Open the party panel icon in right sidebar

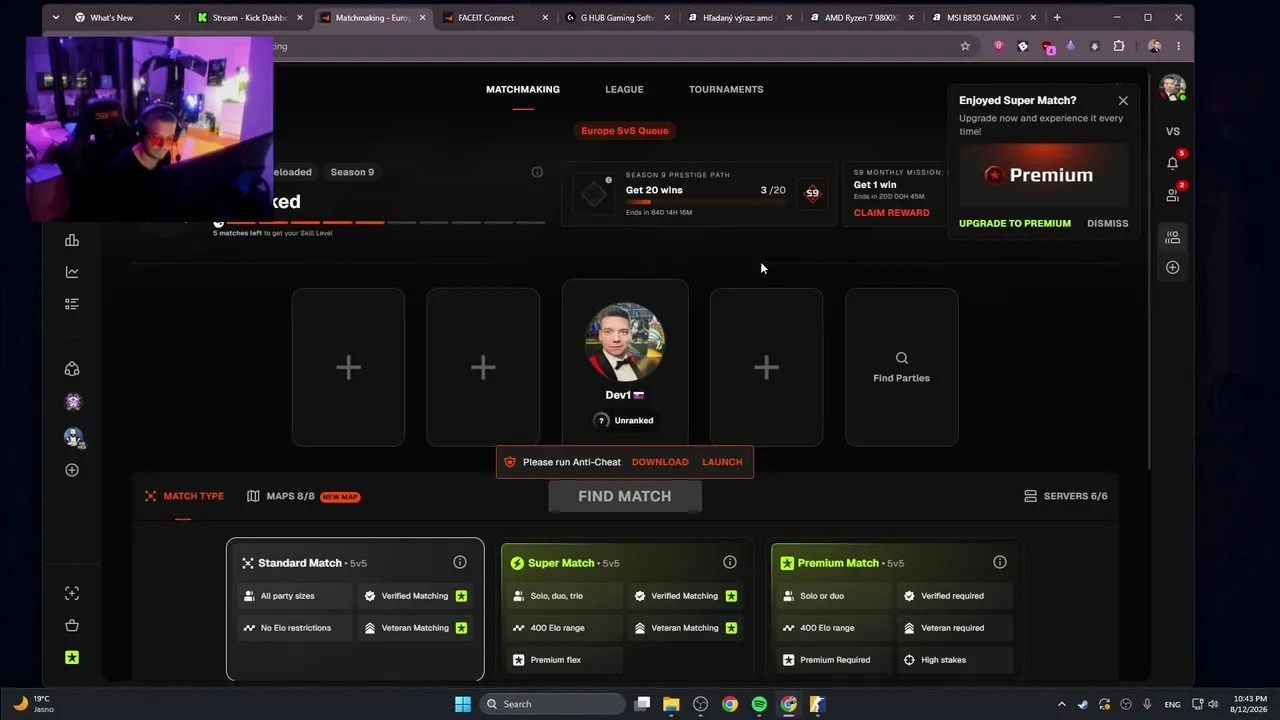[x=1173, y=237]
